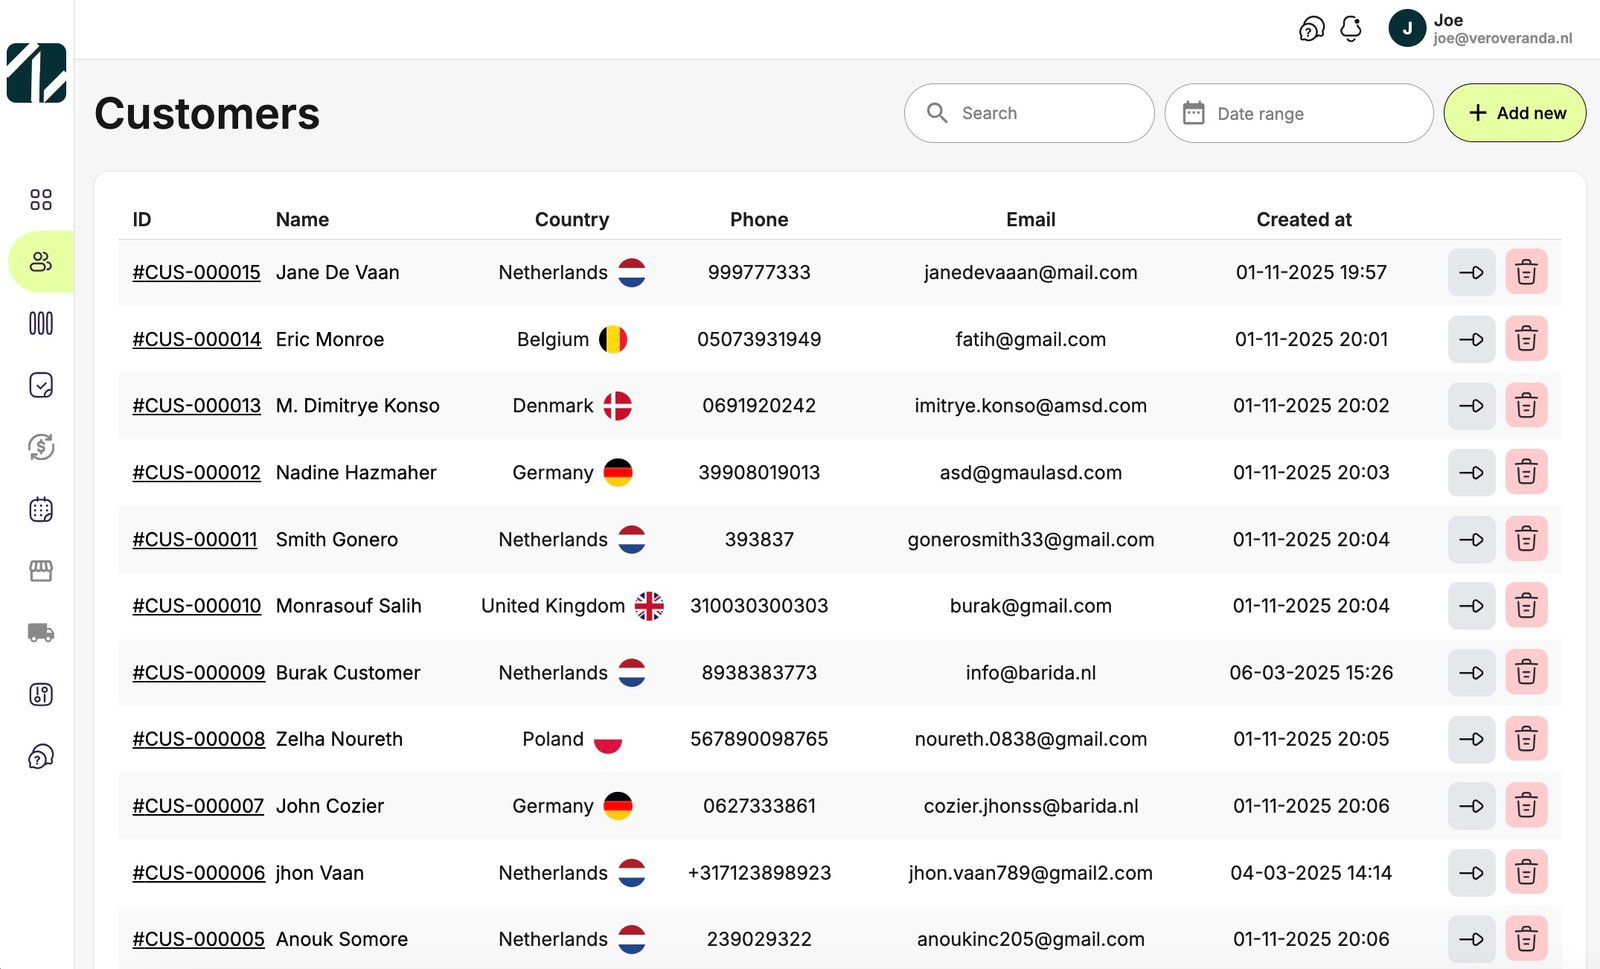Click the notification bell icon
This screenshot has width=1600, height=969.
(x=1350, y=29)
